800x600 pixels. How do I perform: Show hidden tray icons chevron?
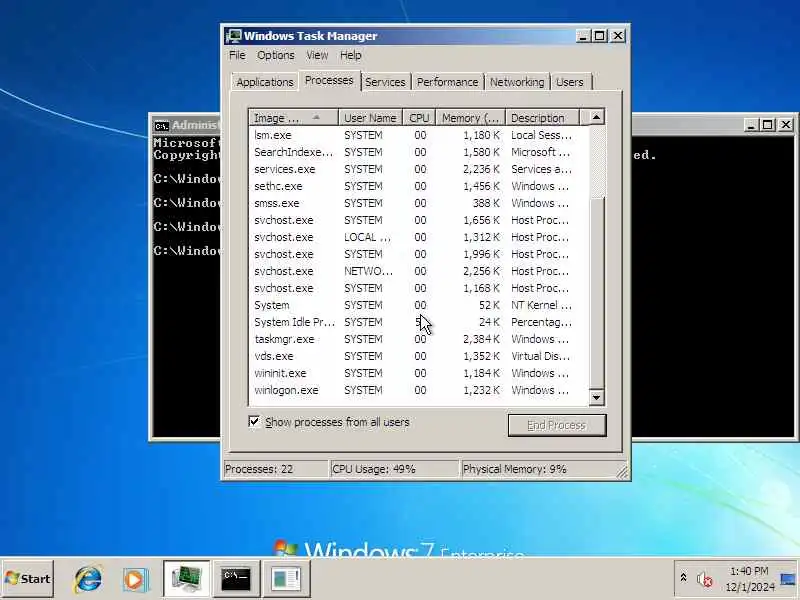683,578
